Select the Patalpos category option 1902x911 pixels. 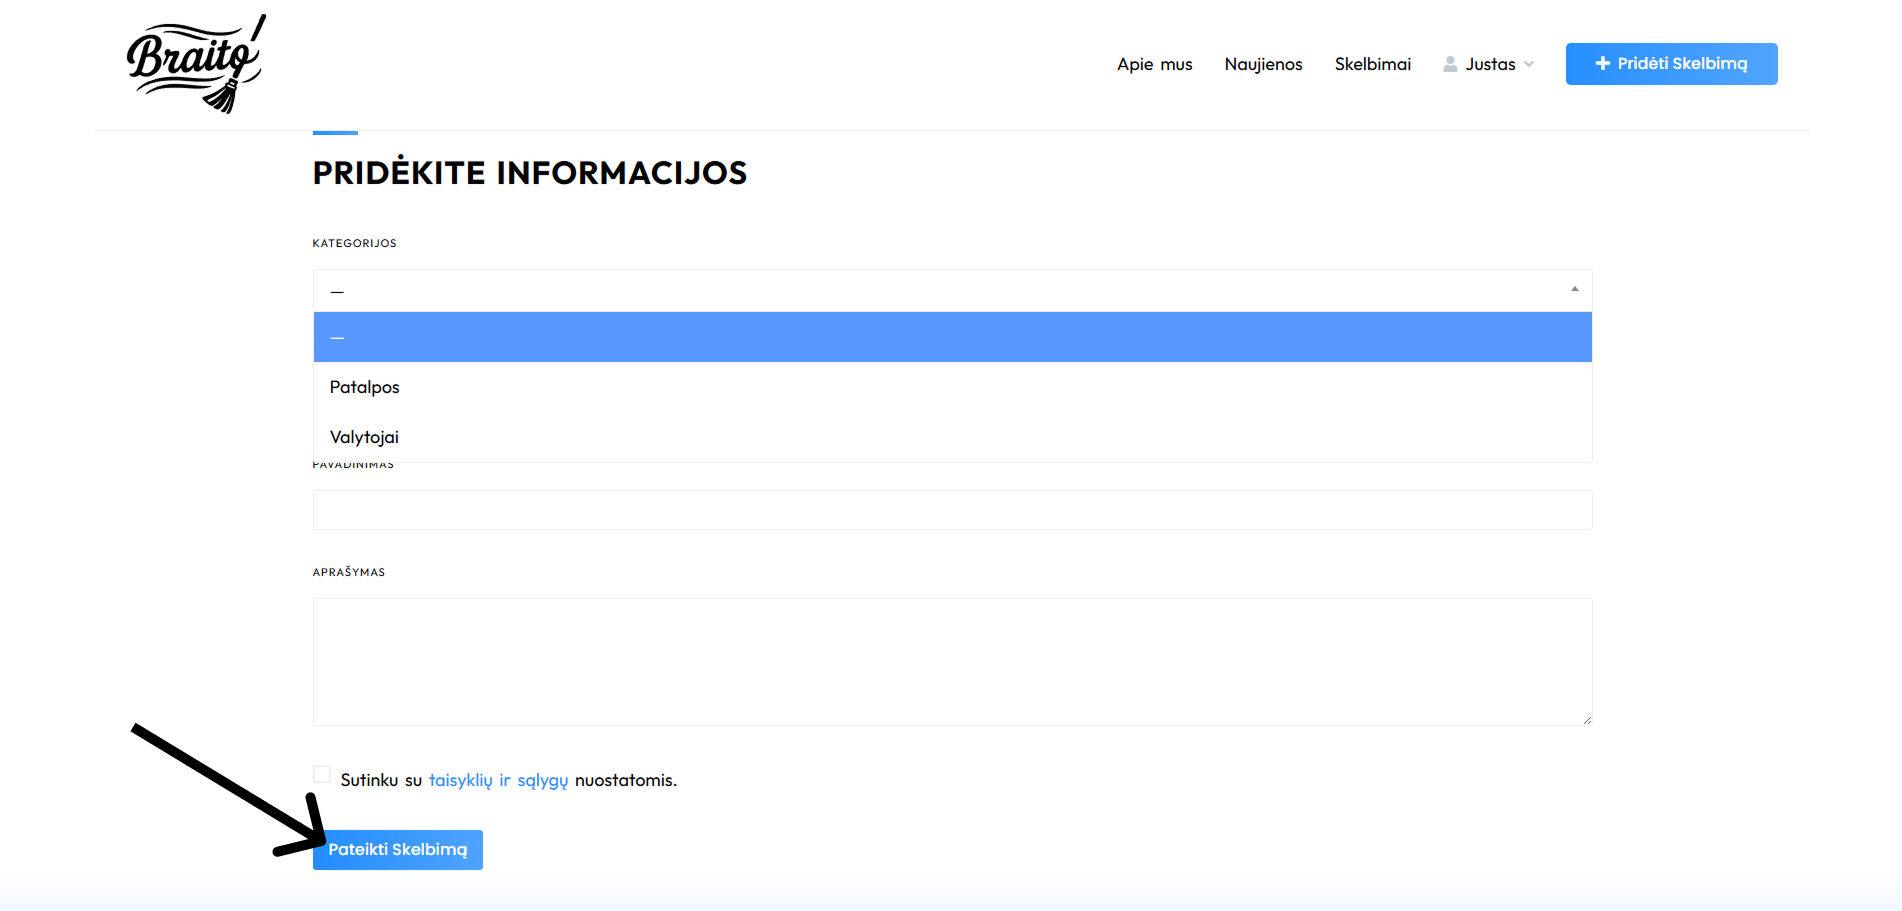point(365,387)
